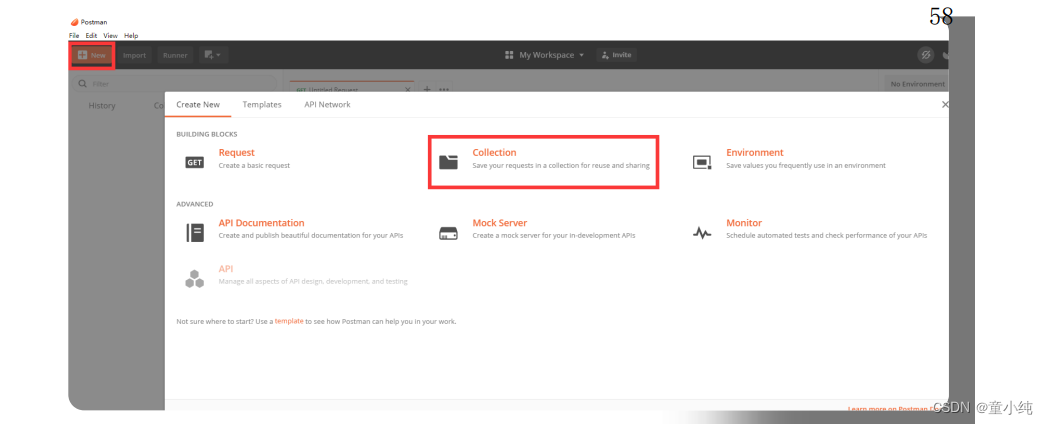Switch to the Create New tab

[x=198, y=104]
